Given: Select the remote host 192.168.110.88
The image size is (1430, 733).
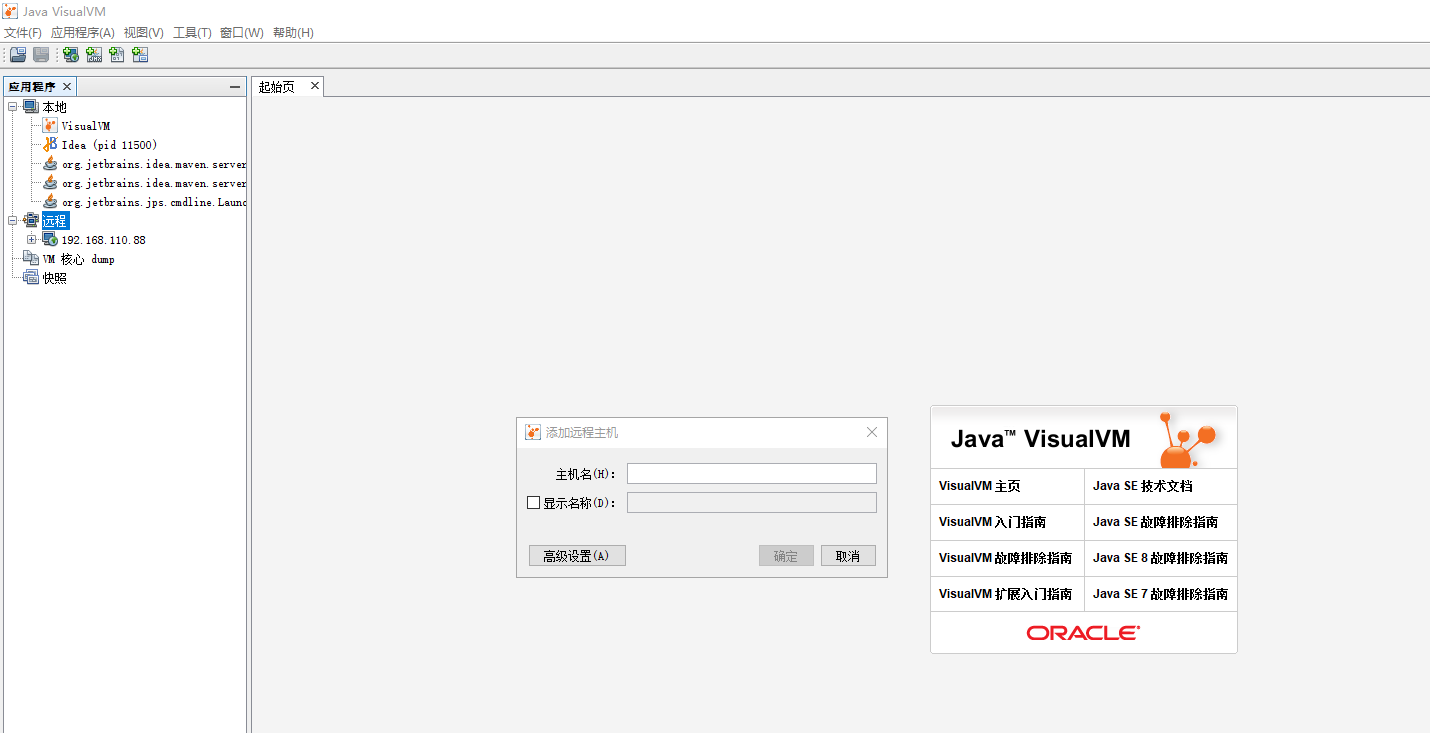Looking at the screenshot, I should [101, 239].
